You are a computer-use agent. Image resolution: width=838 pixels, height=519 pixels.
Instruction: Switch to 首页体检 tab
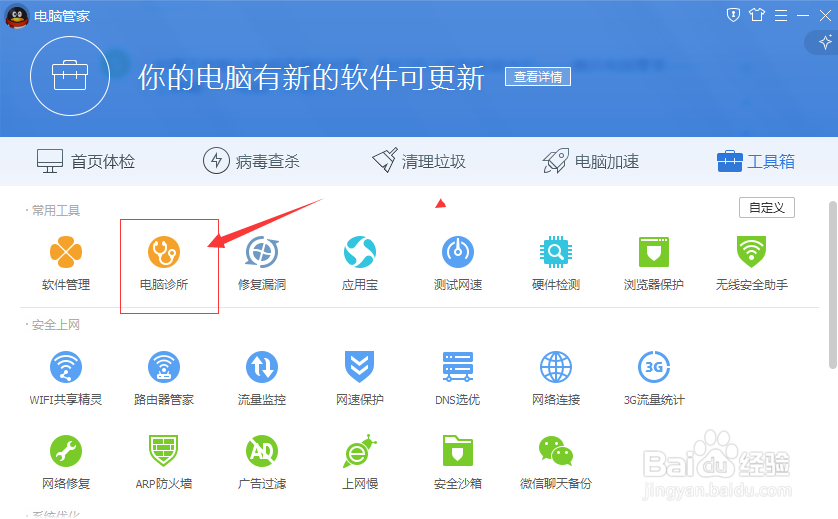[86, 161]
